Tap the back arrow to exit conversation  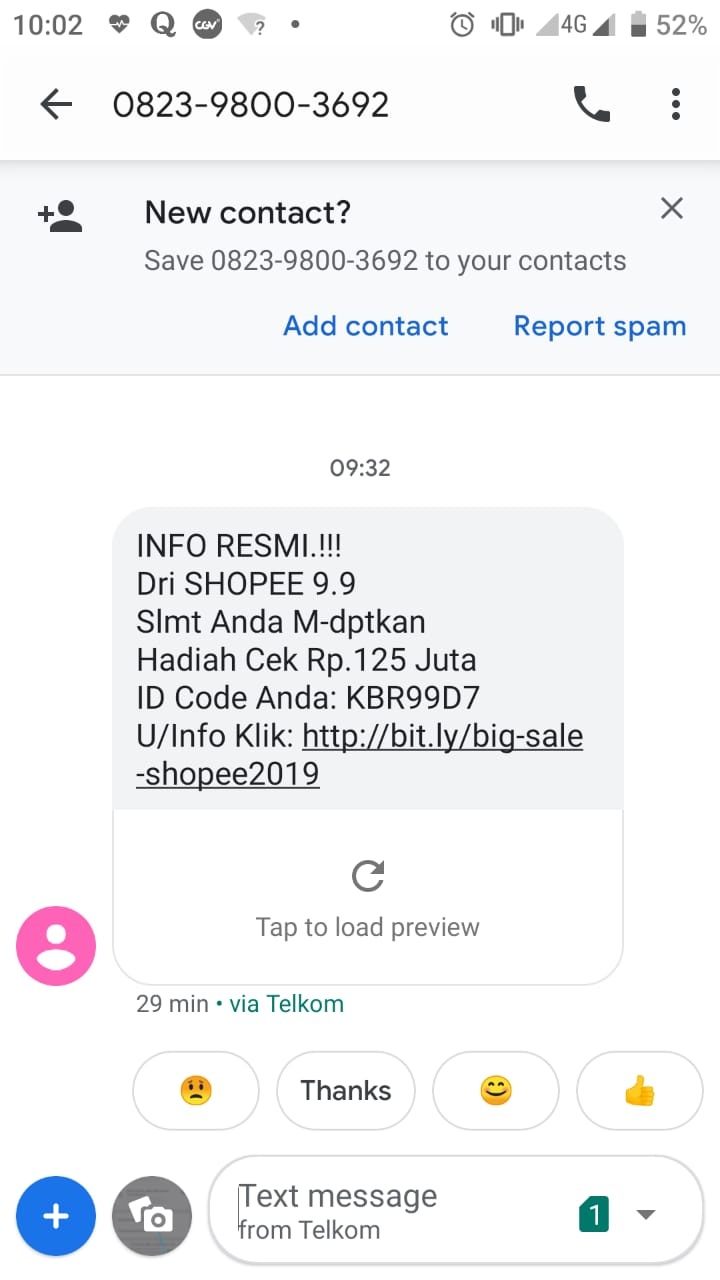[x=56, y=103]
